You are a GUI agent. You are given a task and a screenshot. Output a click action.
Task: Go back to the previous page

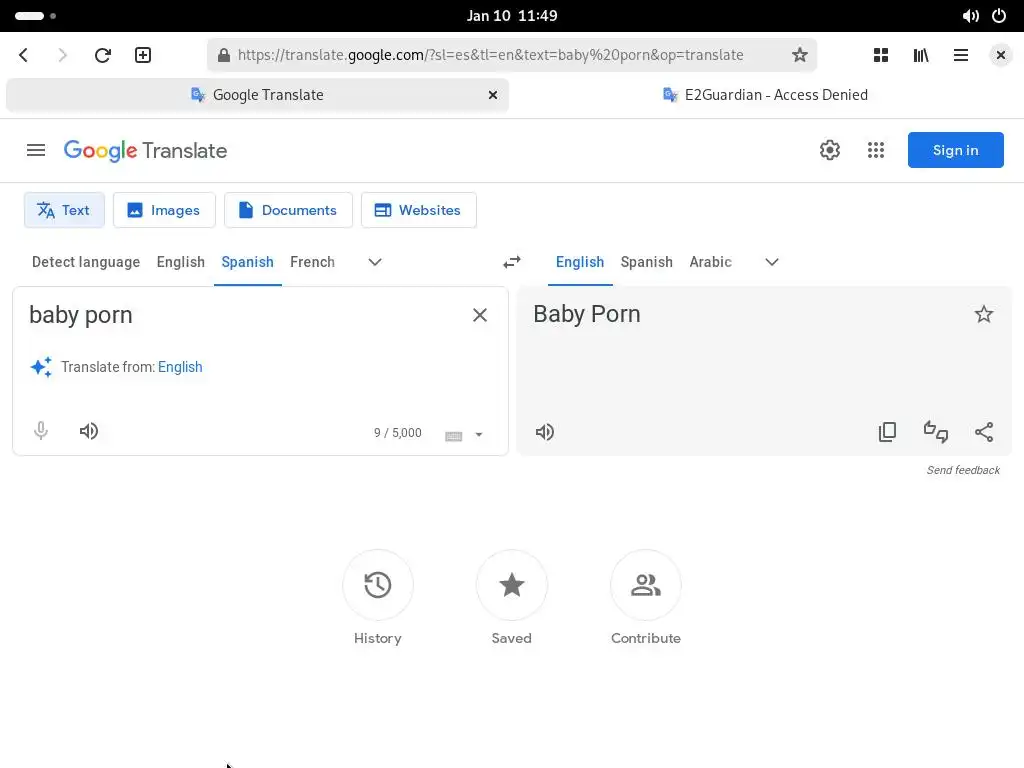(24, 55)
